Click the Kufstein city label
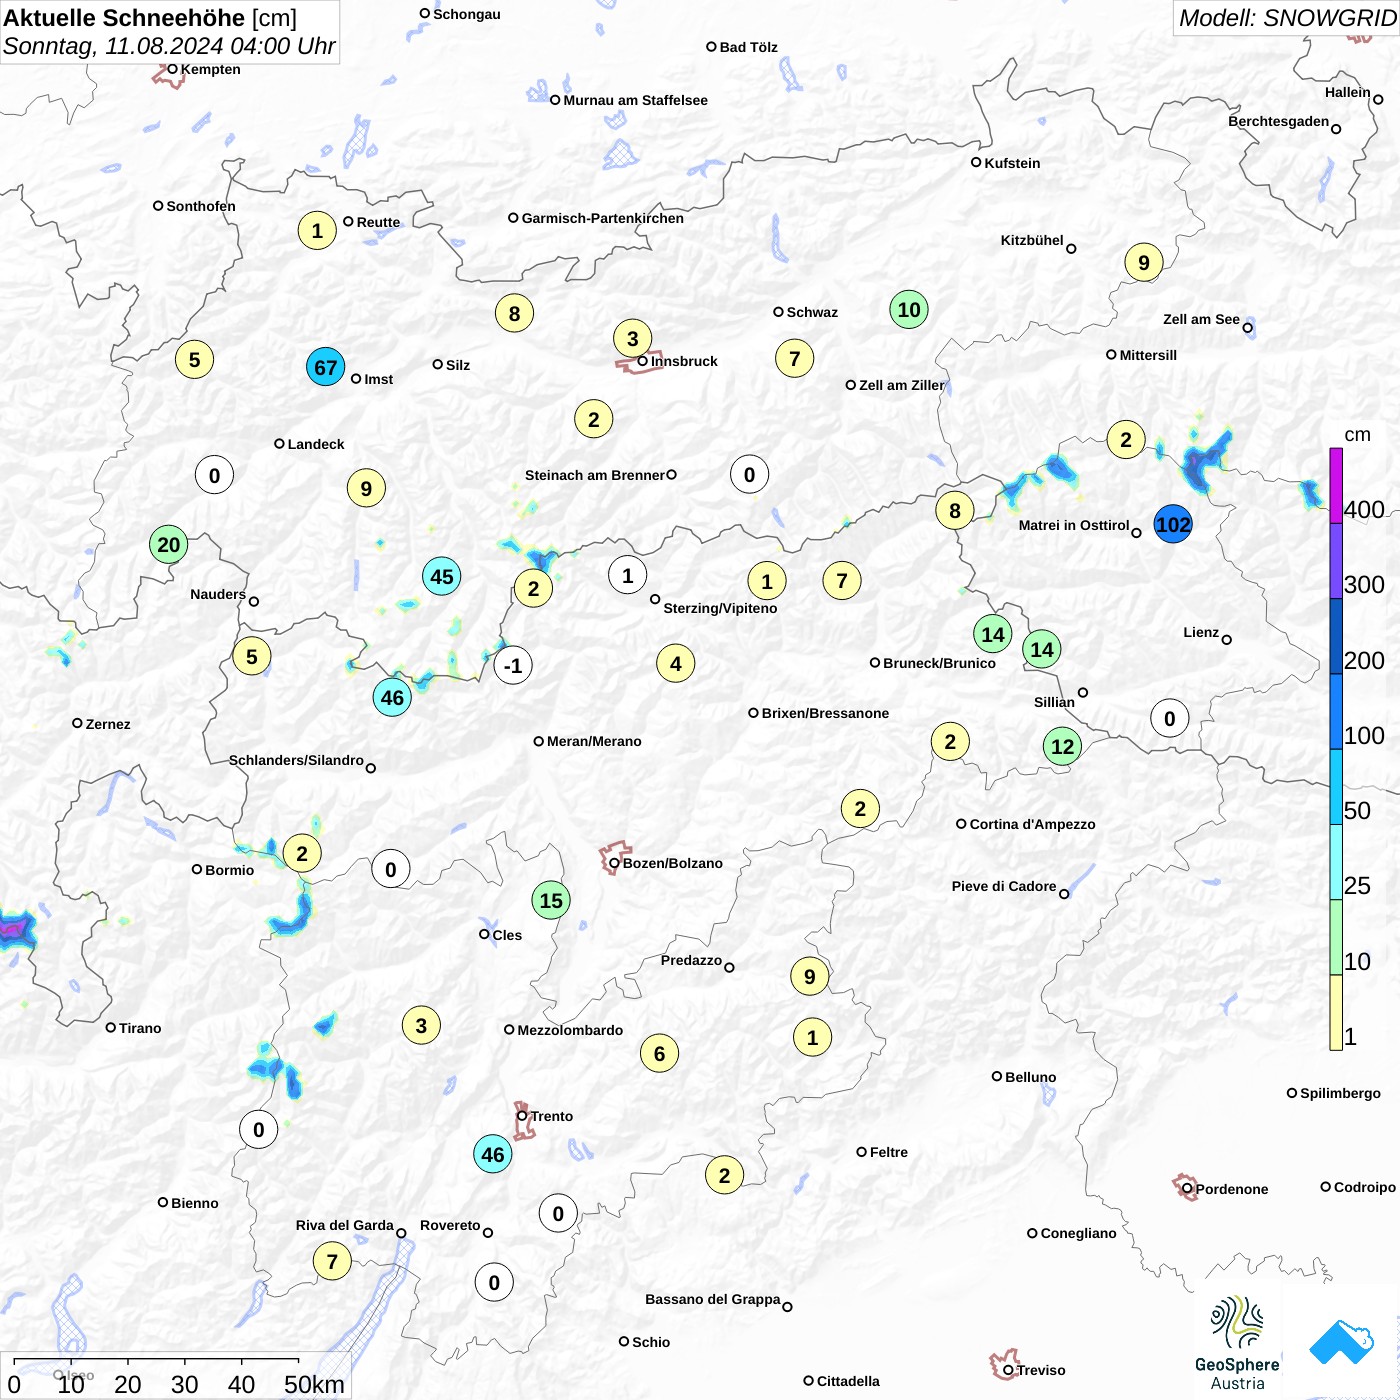This screenshot has height=1400, width=1400. pyautogui.click(x=1012, y=163)
